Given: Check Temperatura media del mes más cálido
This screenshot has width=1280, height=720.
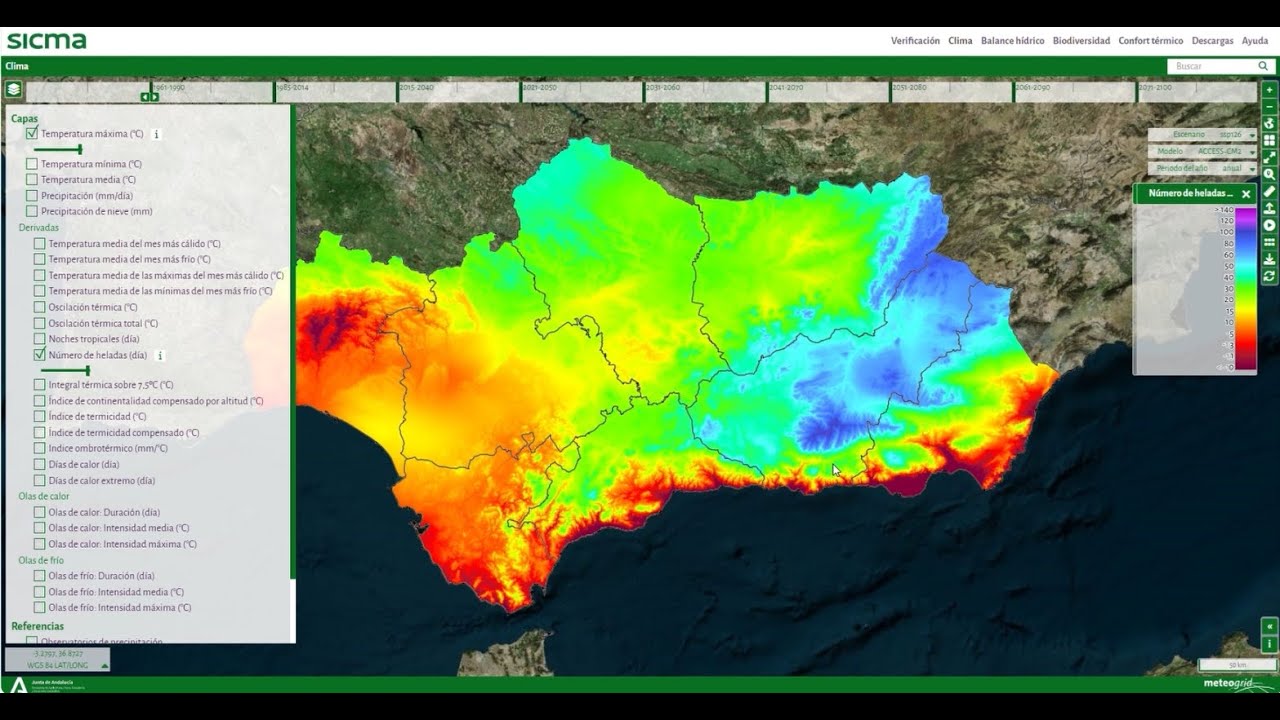Looking at the screenshot, I should click(x=40, y=244).
